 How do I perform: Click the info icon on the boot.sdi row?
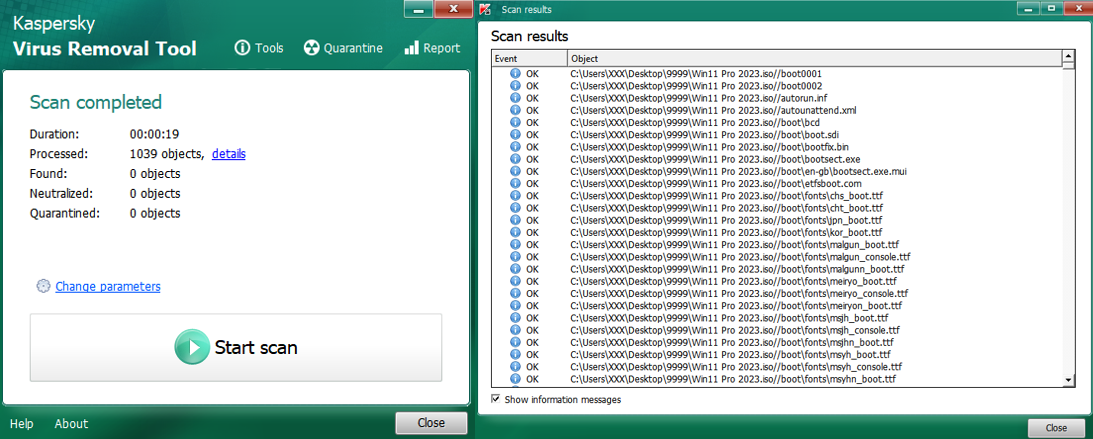tap(516, 134)
